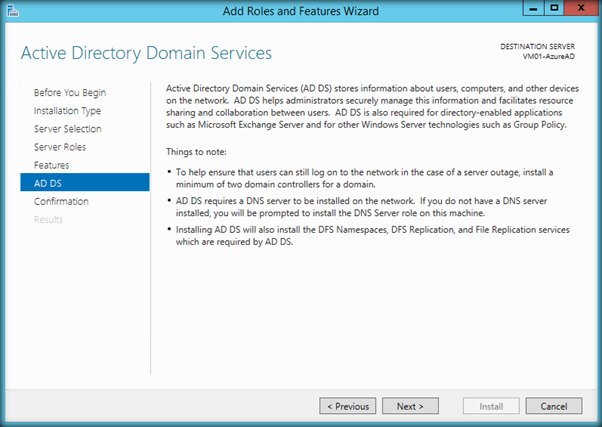Maximize the wizard window
The height and width of the screenshot is (427, 602).
(551, 10)
